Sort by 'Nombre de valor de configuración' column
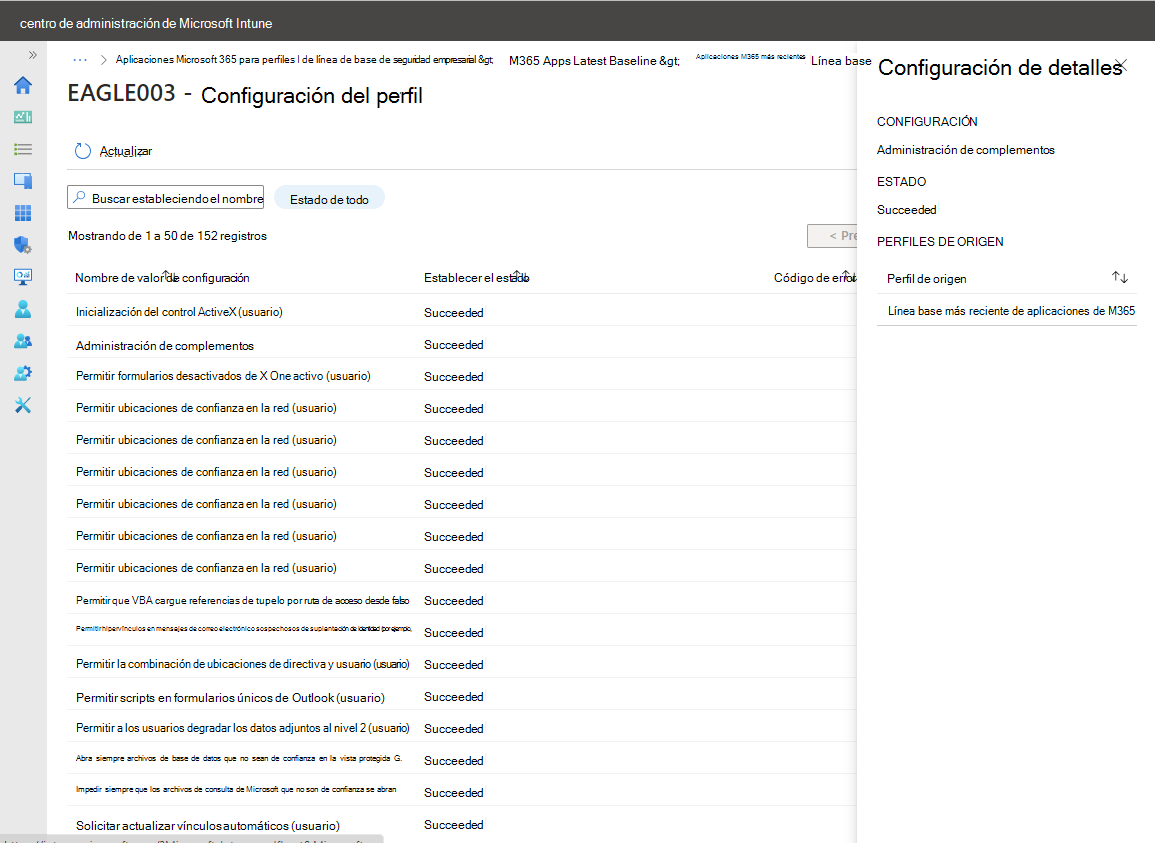 [x=162, y=278]
